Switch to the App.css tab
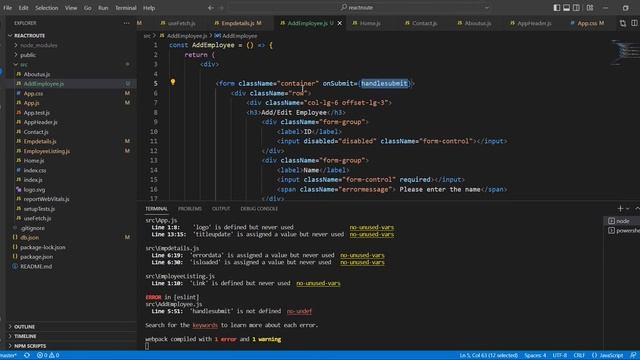640x360 pixels. click(x=587, y=23)
